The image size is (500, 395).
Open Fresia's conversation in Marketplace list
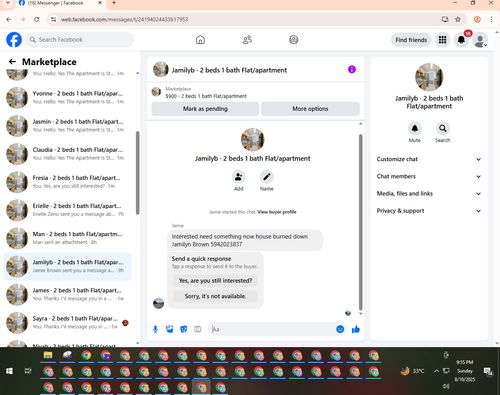pos(68,182)
